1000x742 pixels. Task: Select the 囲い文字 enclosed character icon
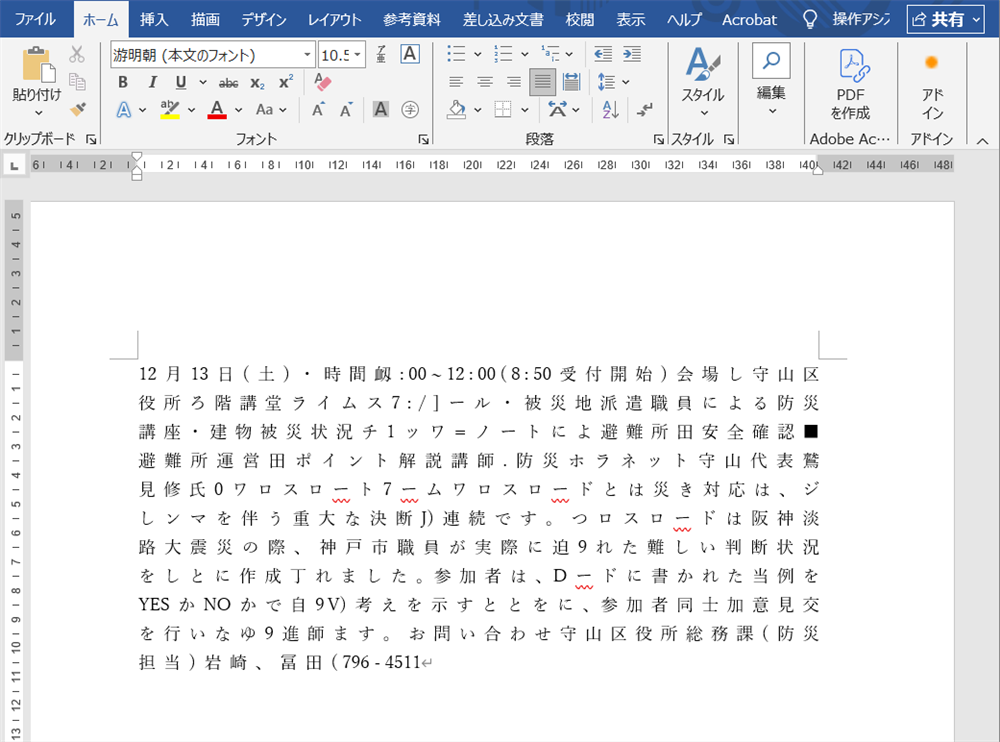click(x=409, y=109)
